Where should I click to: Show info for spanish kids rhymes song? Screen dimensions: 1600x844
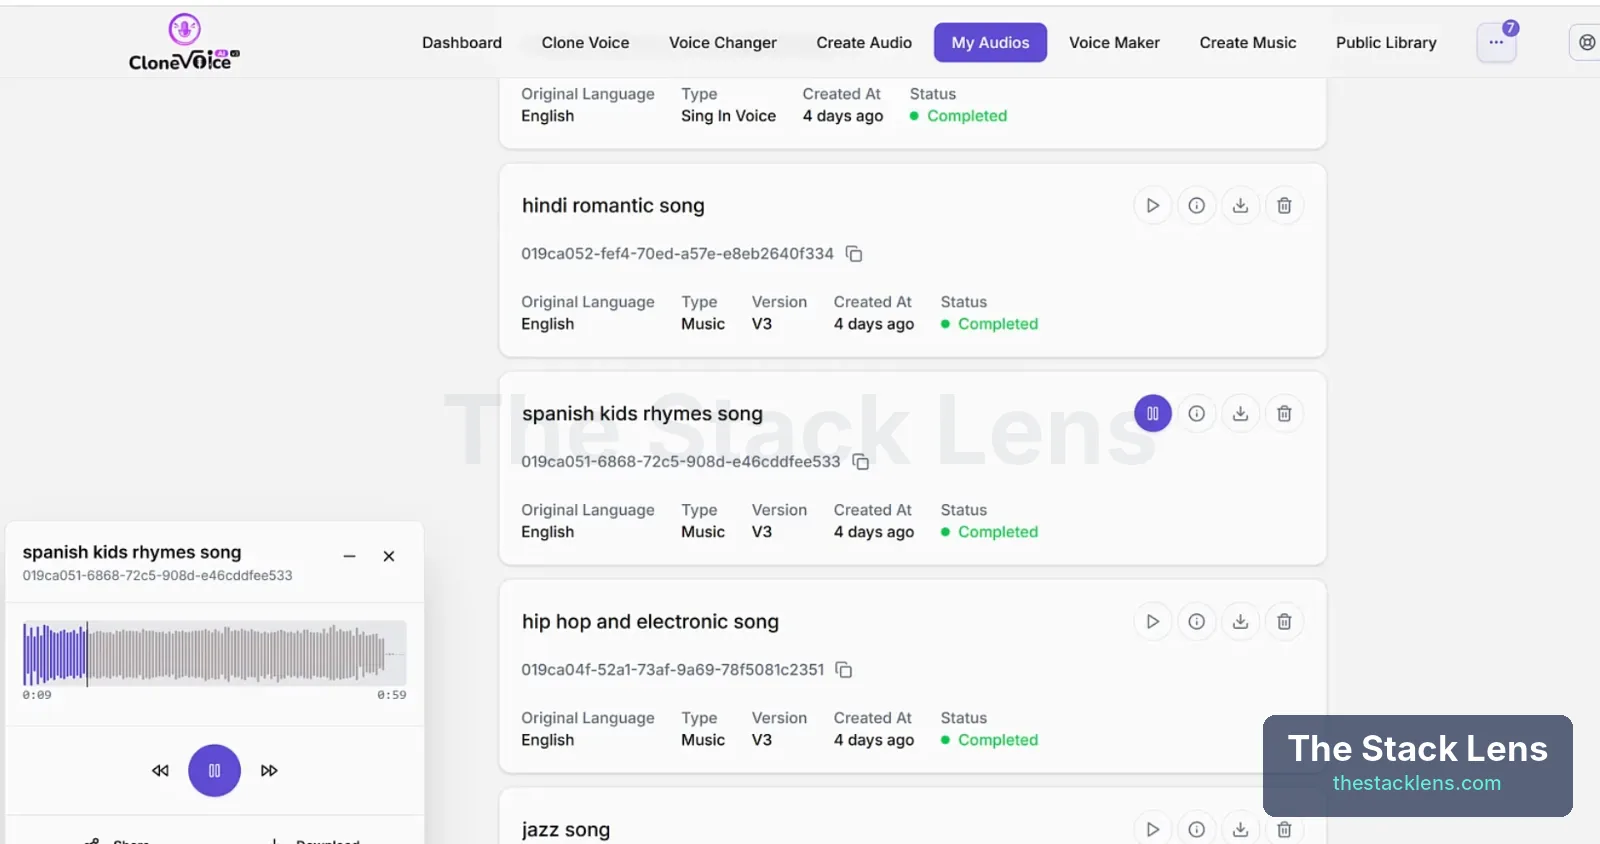pos(1196,414)
